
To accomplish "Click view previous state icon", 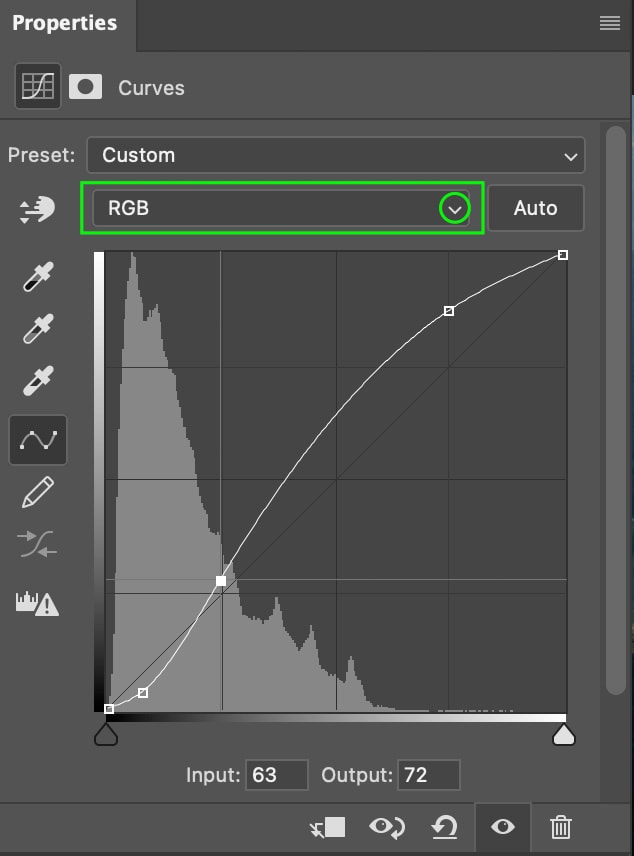I will click(387, 827).
